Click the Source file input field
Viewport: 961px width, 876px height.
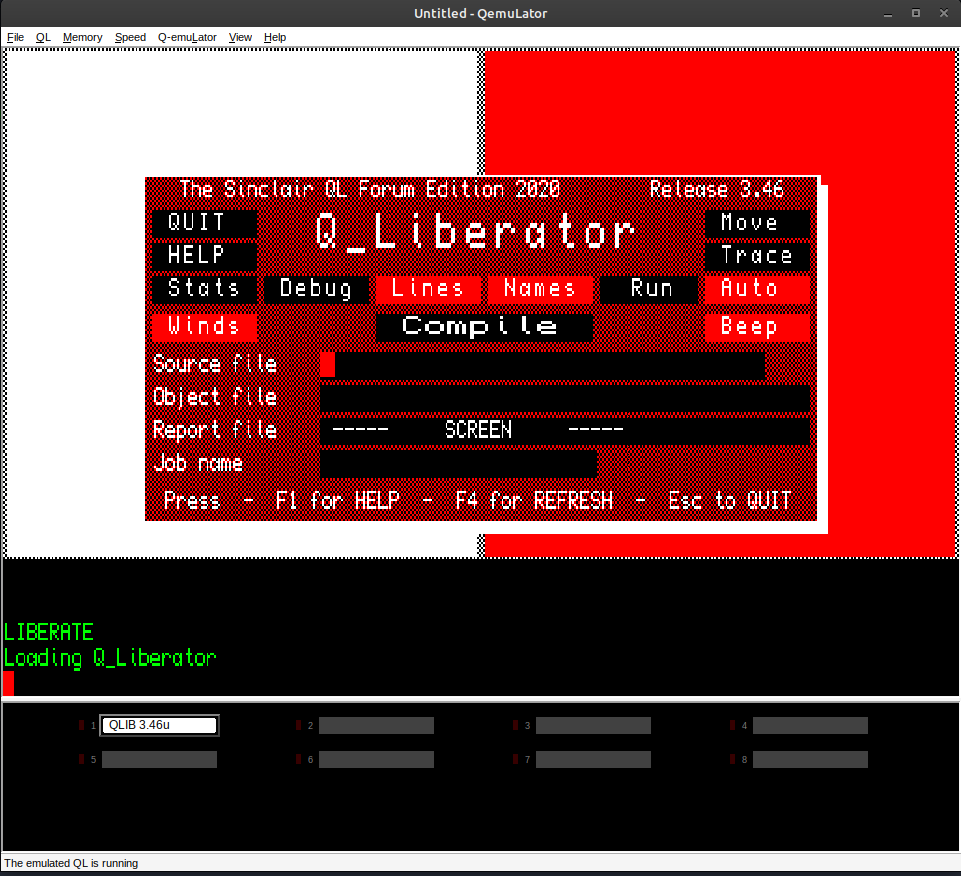(542, 365)
